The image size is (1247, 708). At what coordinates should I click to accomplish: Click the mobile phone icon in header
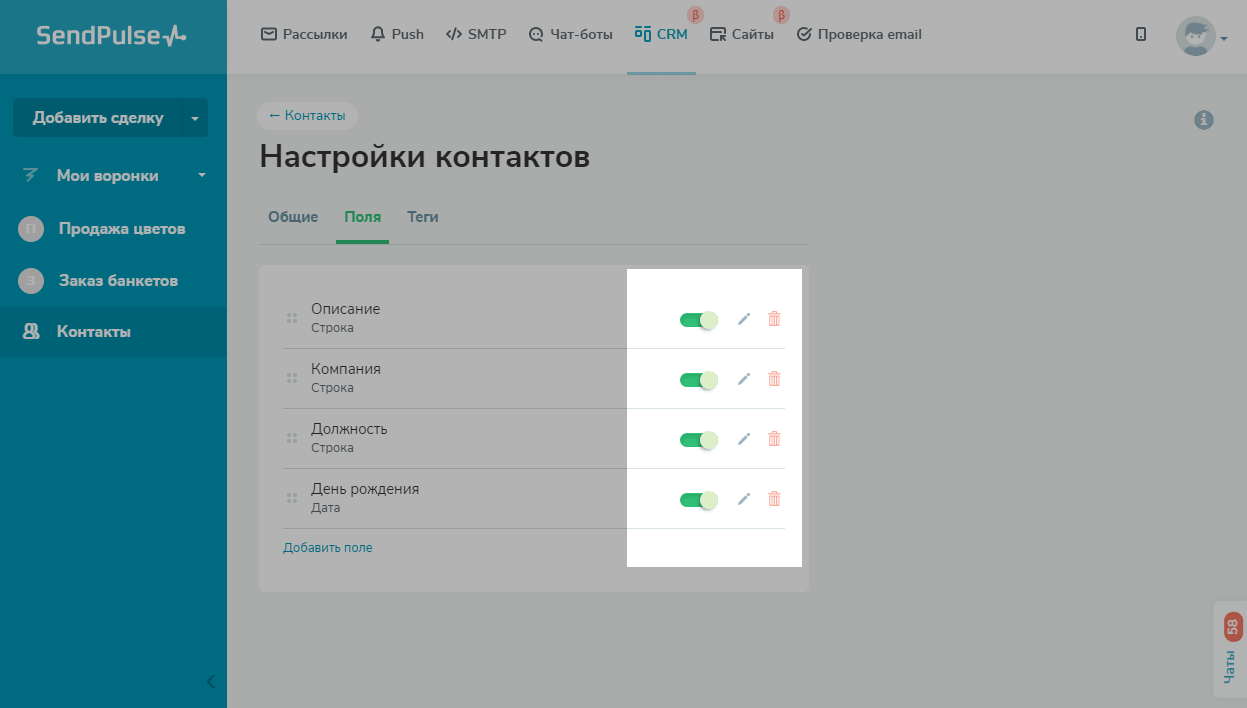(x=1141, y=34)
